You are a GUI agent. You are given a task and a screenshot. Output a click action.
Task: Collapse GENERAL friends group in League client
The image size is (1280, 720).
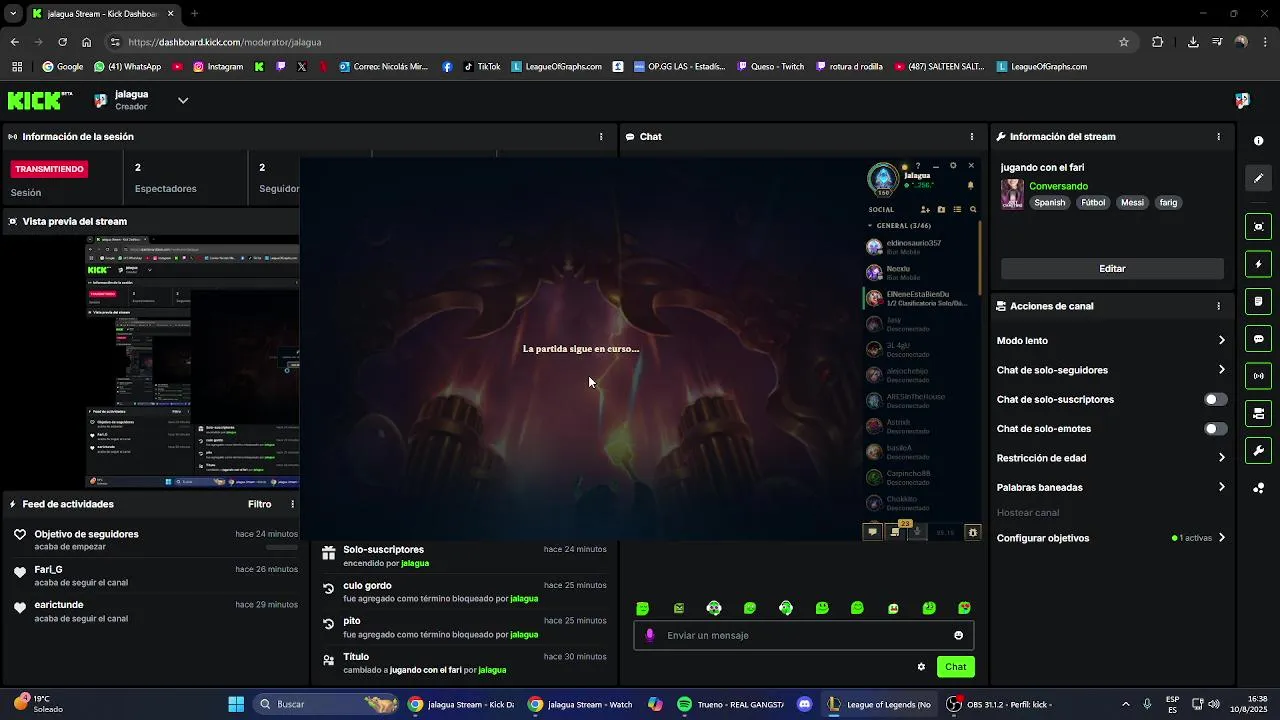click(x=899, y=226)
